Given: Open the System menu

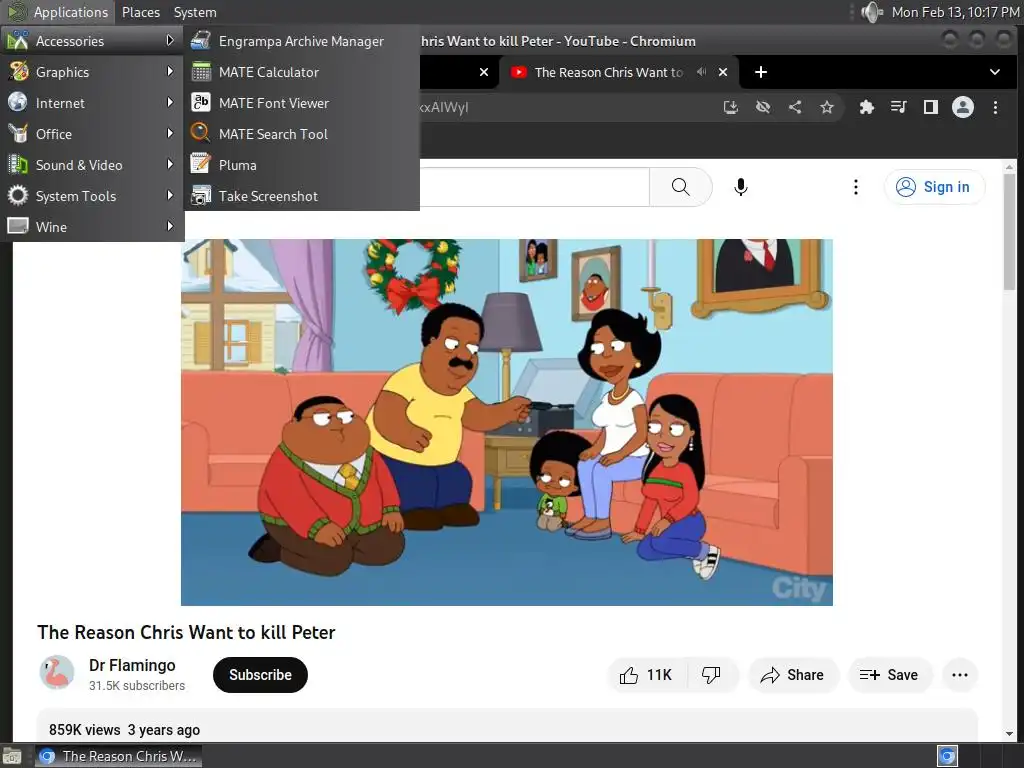Looking at the screenshot, I should pos(195,12).
